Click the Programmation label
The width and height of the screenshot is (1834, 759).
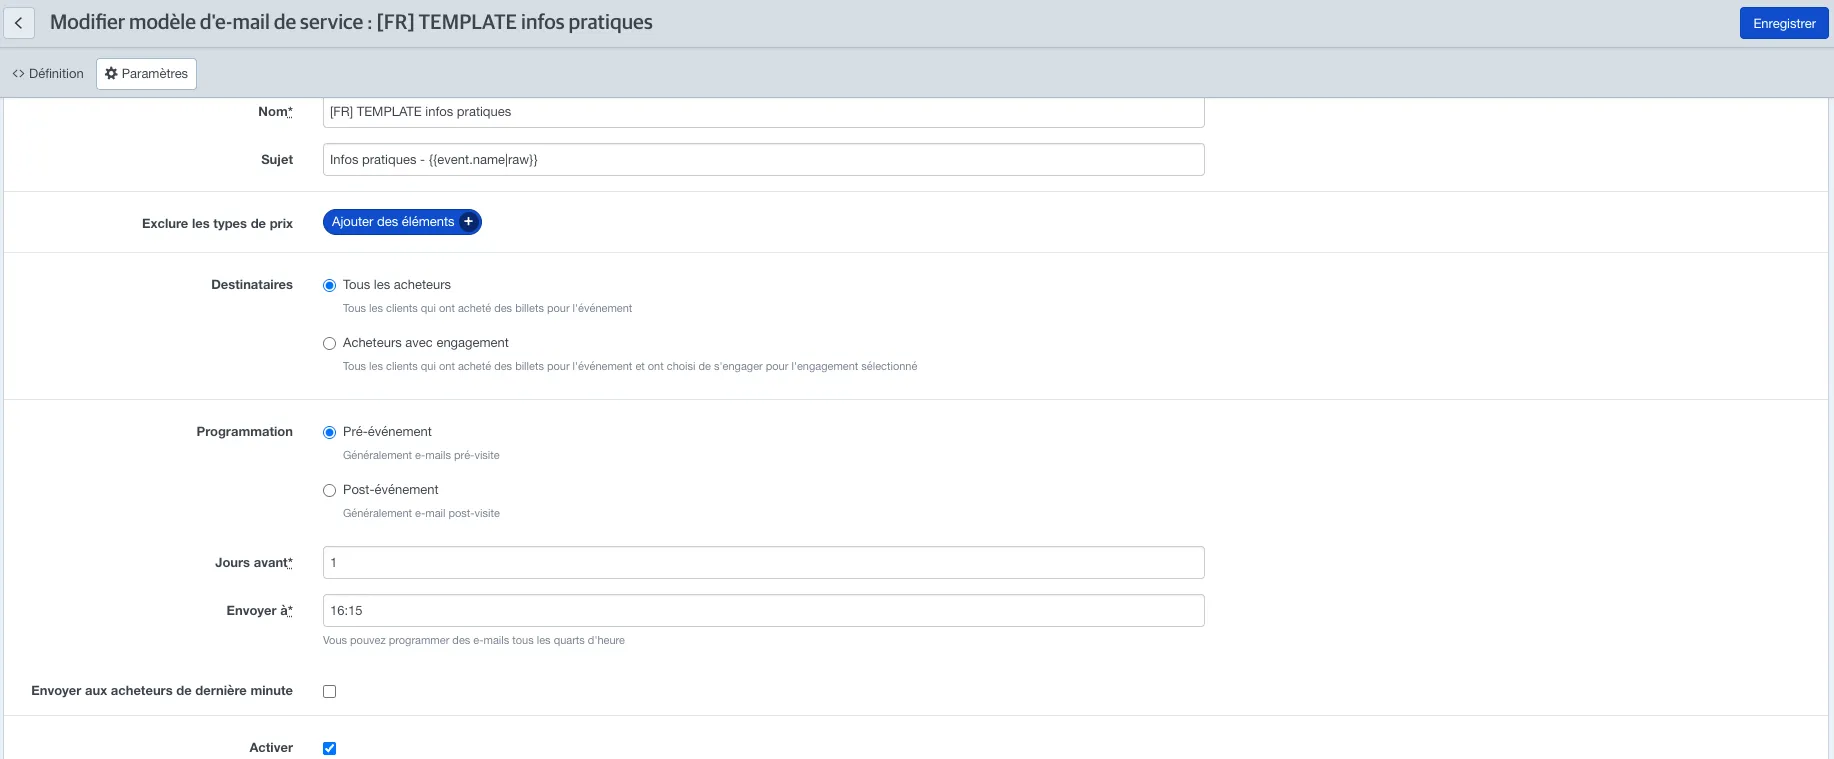[x=244, y=432]
